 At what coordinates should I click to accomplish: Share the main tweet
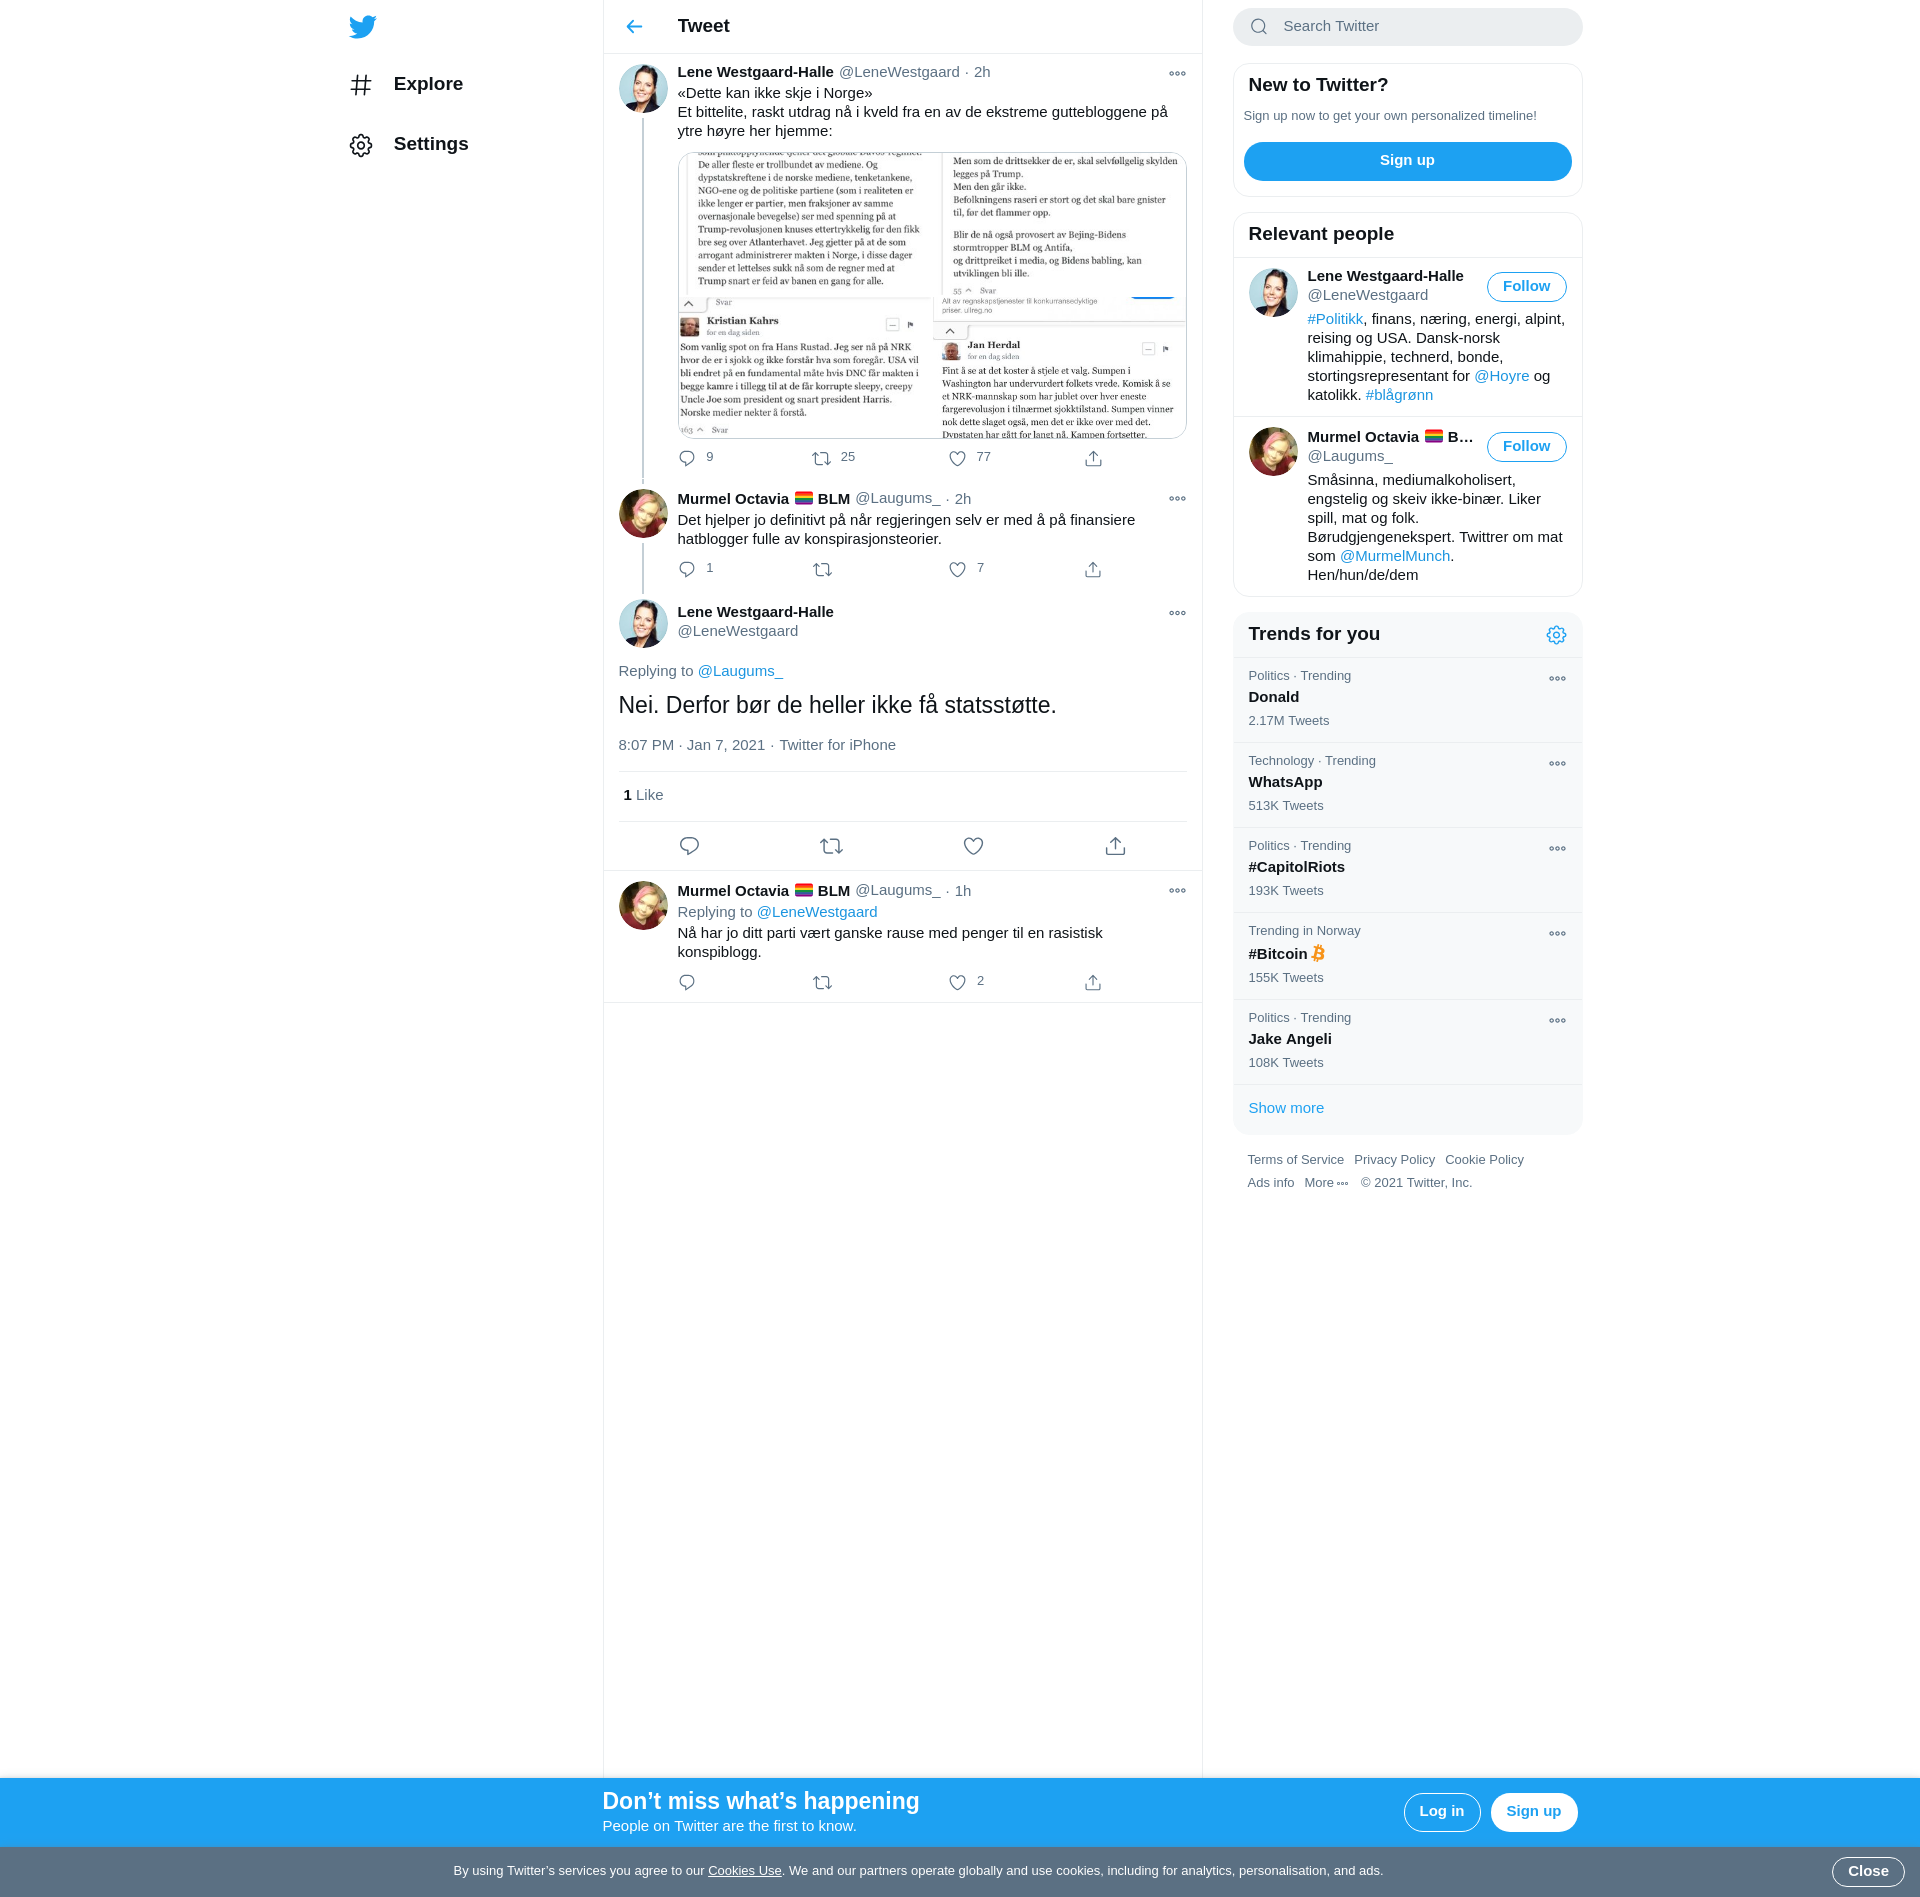coord(1115,846)
